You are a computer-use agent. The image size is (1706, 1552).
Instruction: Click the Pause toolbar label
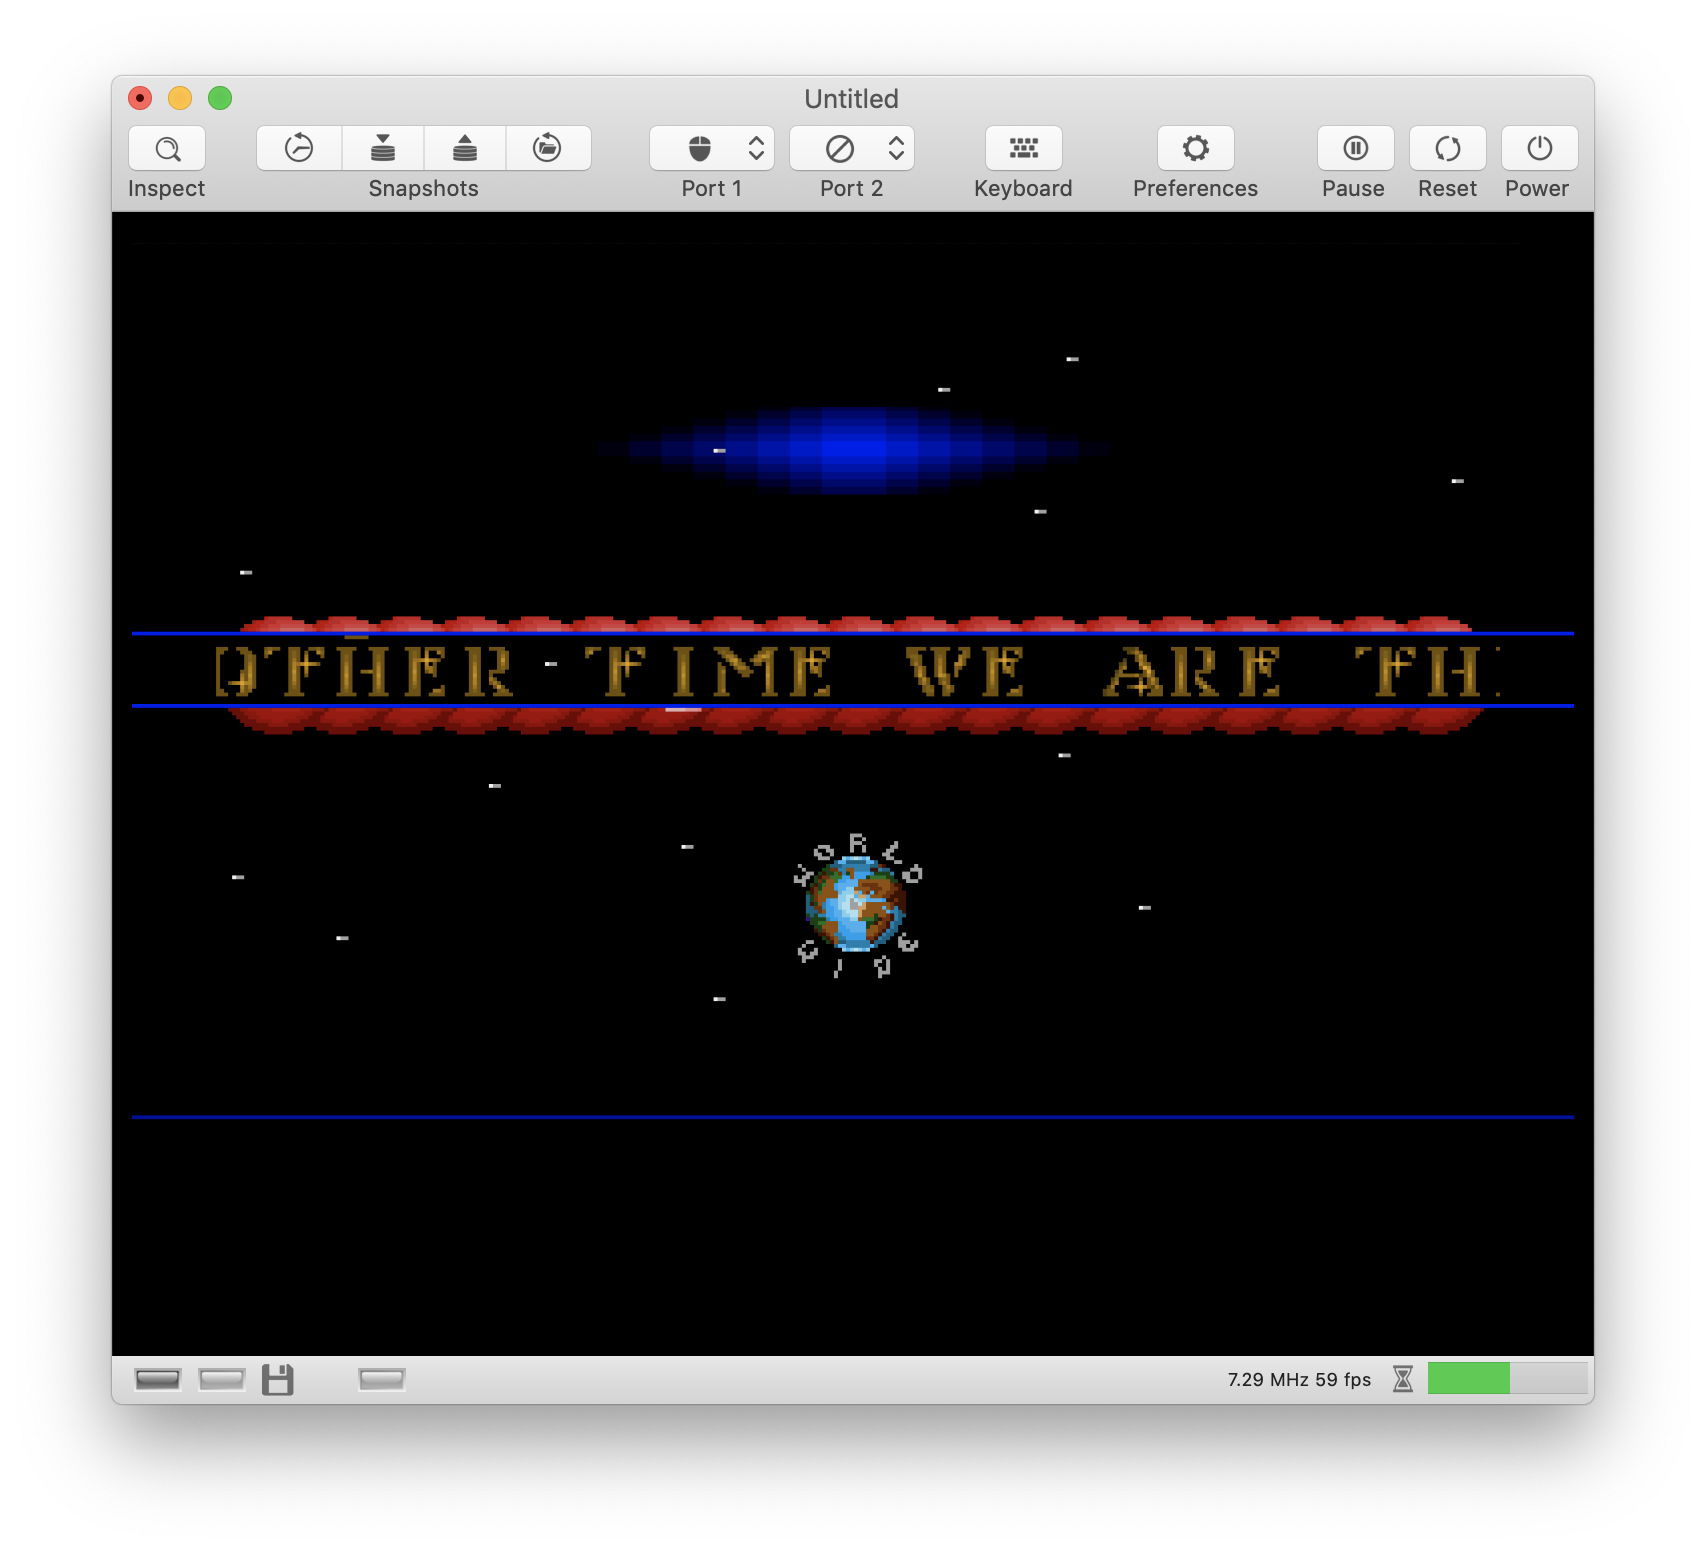pos(1354,189)
